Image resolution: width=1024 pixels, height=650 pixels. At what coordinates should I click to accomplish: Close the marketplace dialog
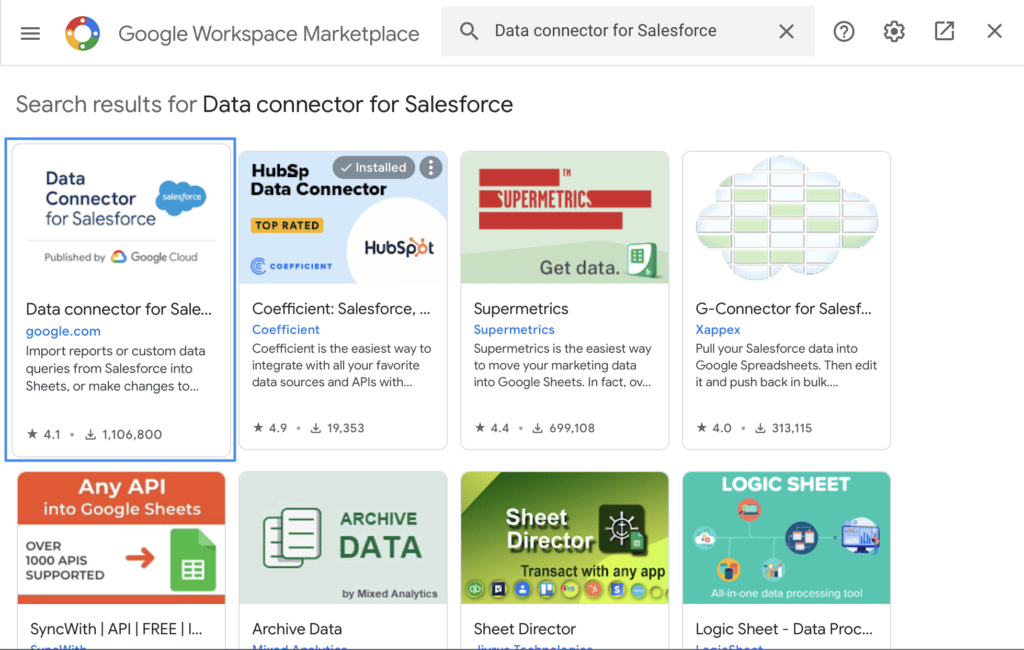(994, 31)
